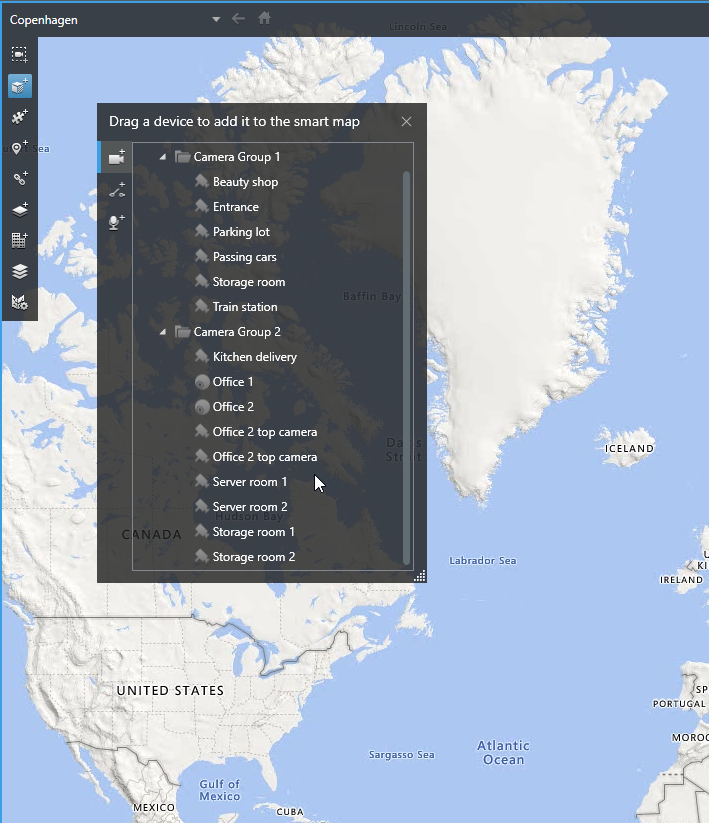Click the add custom overlay icon
The height and width of the screenshot is (823, 709).
[x=19, y=210]
